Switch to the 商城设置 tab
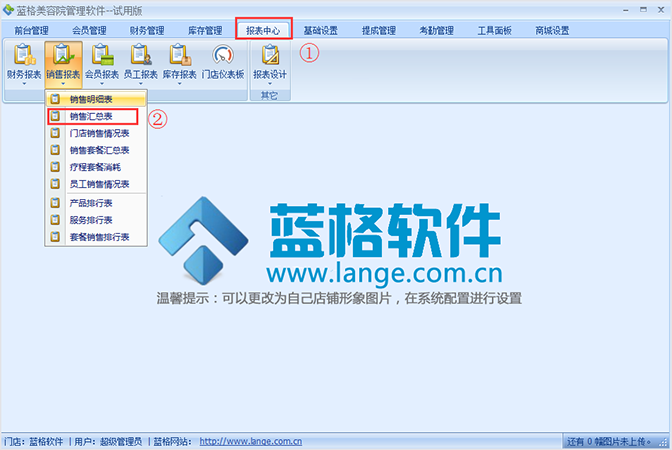This screenshot has width=672, height=450. coord(552,30)
